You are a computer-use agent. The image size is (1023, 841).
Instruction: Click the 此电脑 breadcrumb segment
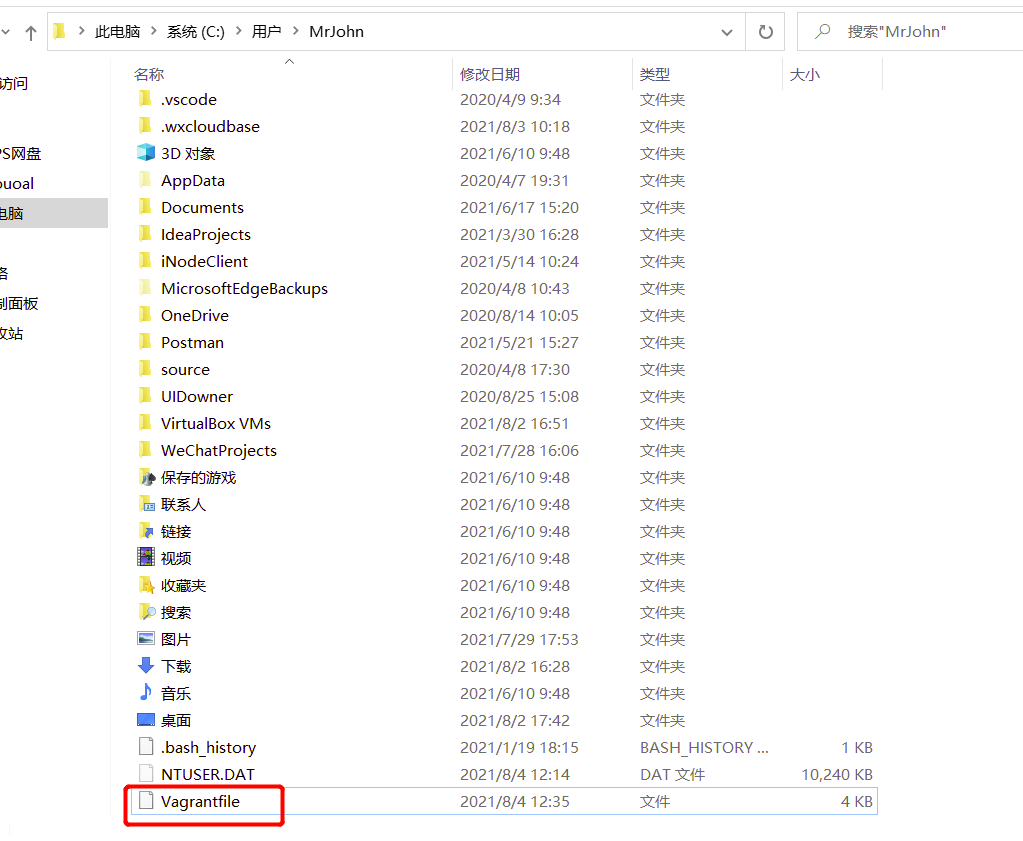point(117,32)
